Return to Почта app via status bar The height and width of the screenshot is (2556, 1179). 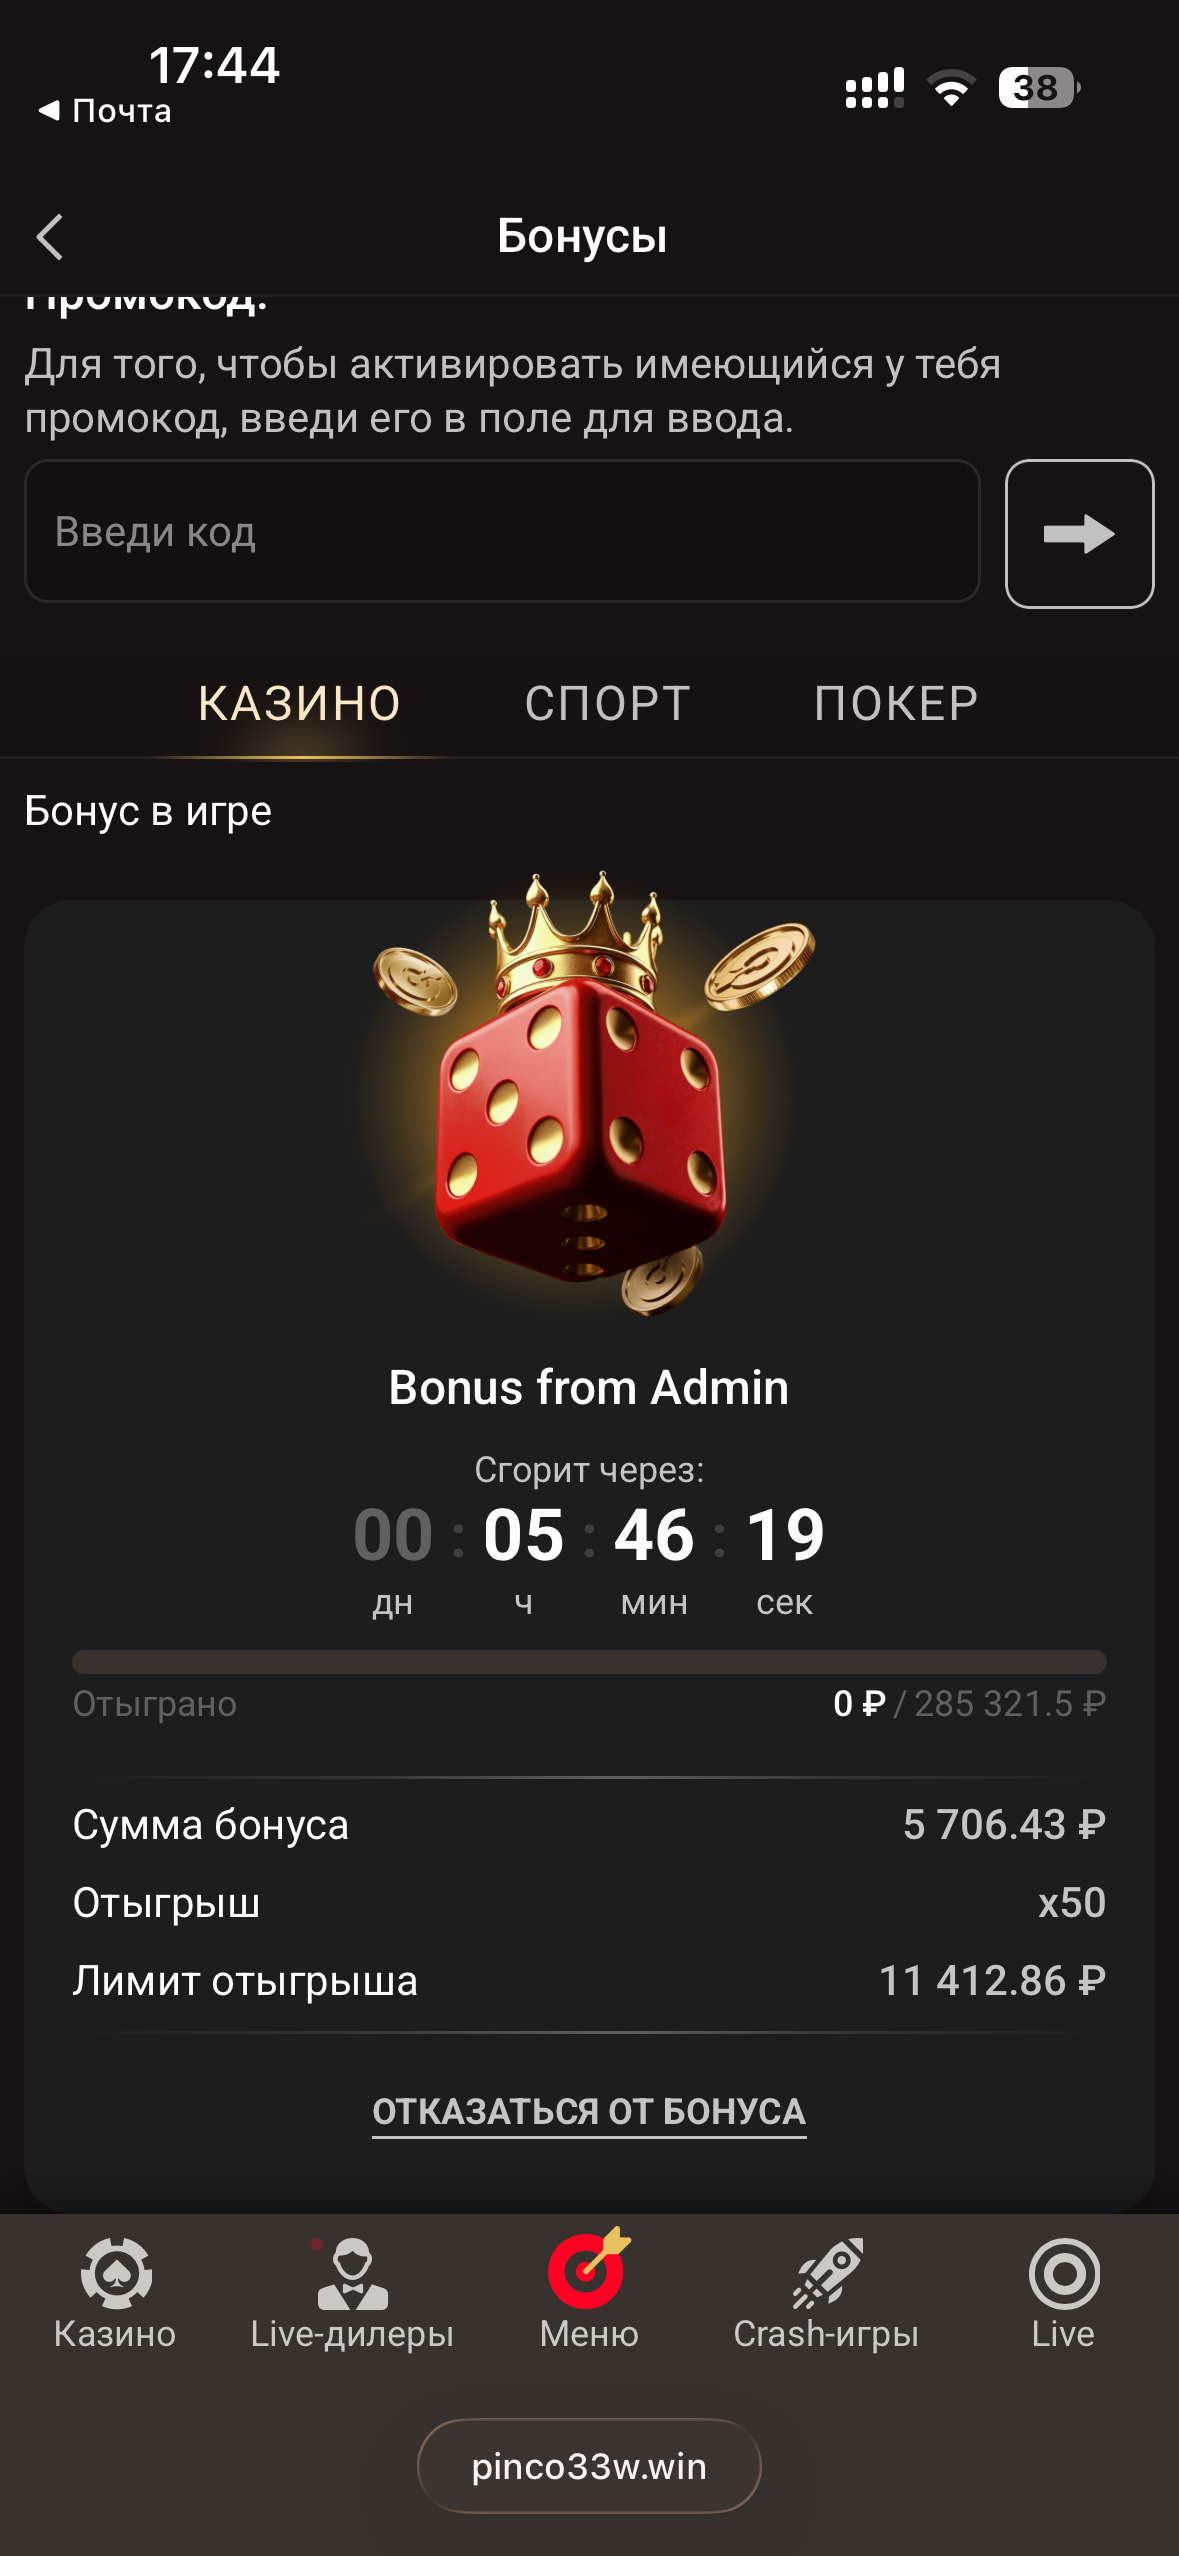104,111
